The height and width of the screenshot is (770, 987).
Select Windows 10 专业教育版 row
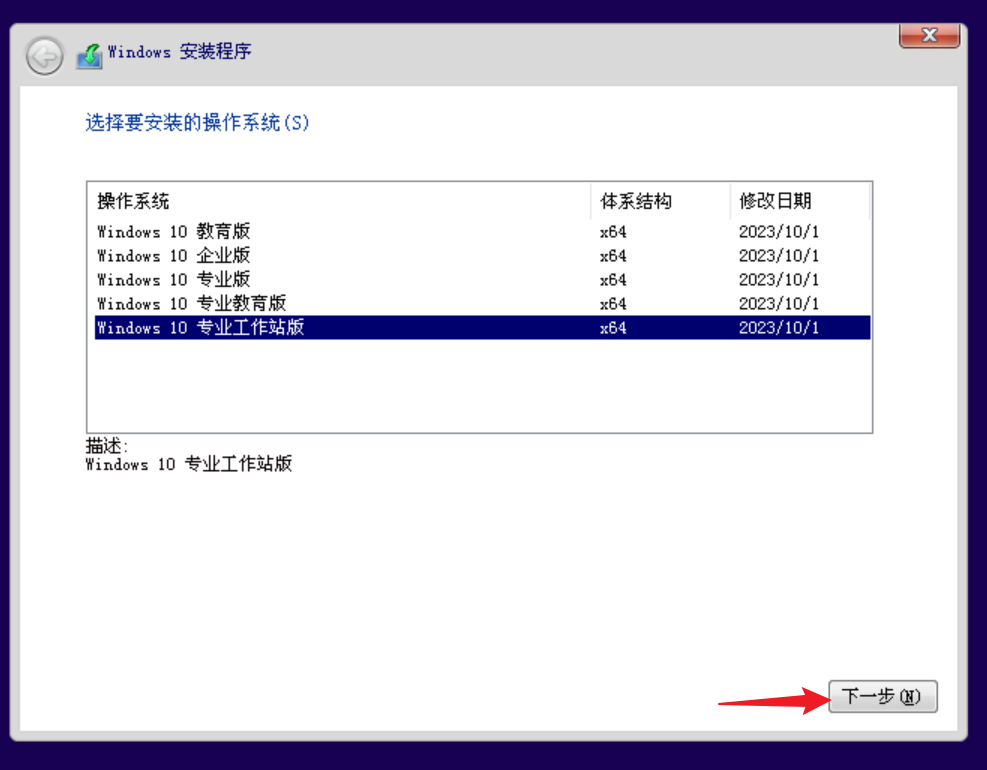(x=482, y=303)
